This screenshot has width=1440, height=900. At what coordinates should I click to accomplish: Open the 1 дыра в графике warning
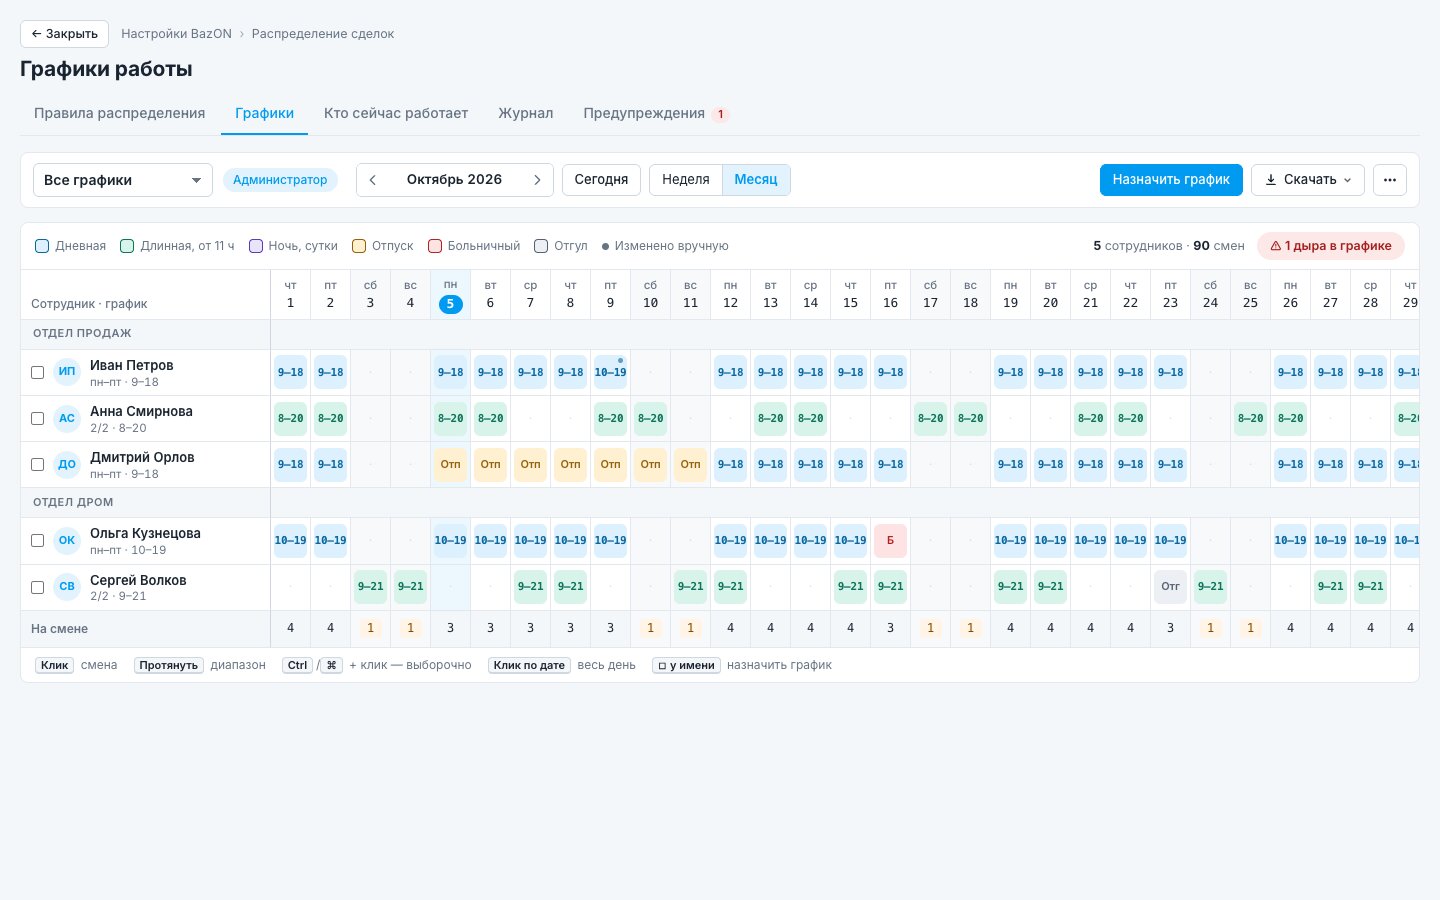(1331, 246)
